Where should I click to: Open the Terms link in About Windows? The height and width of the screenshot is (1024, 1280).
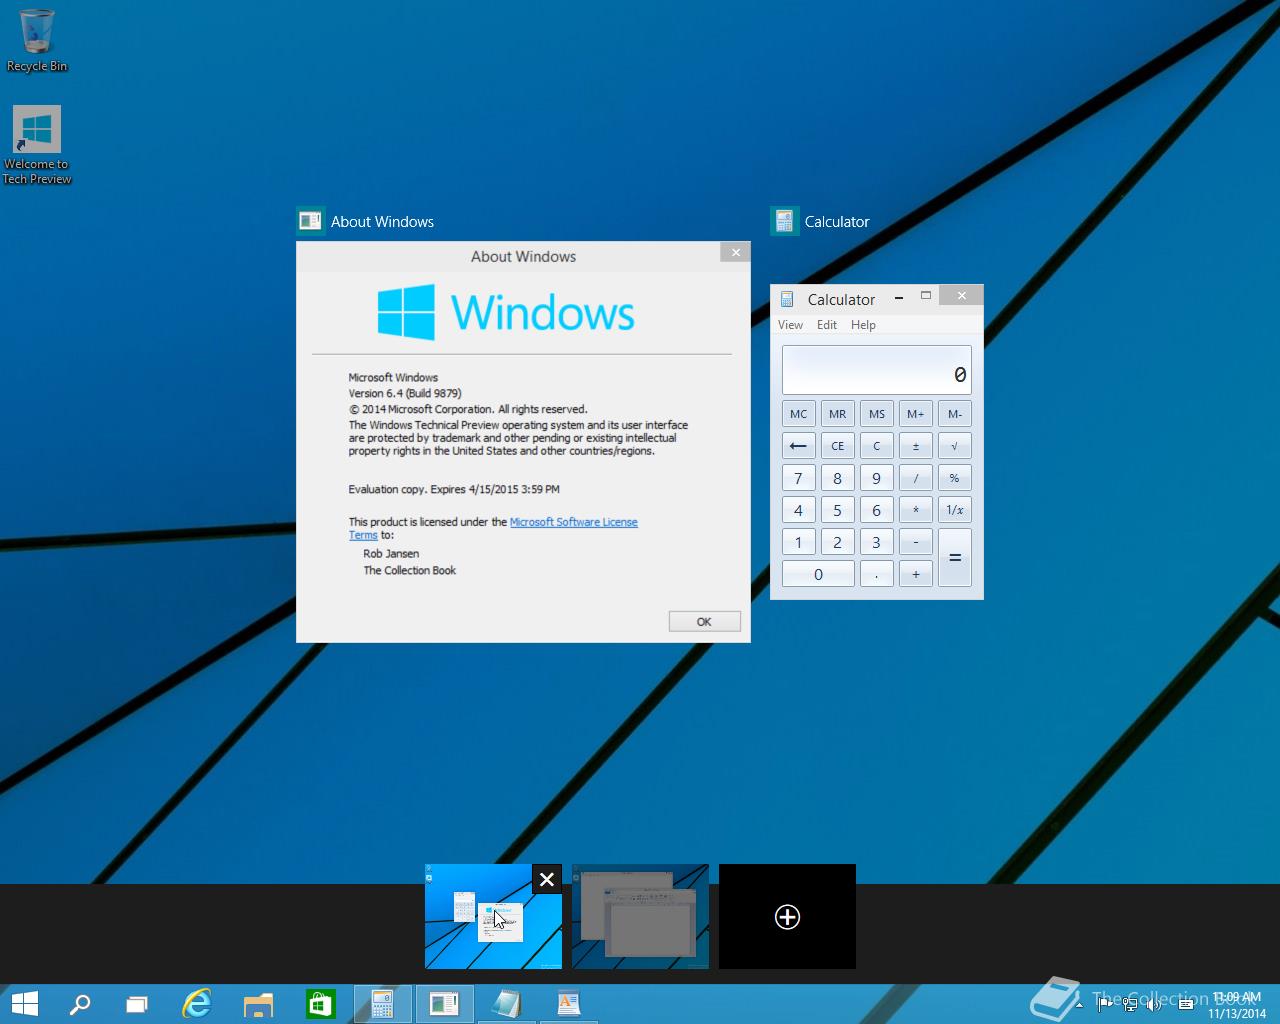pyautogui.click(x=363, y=535)
